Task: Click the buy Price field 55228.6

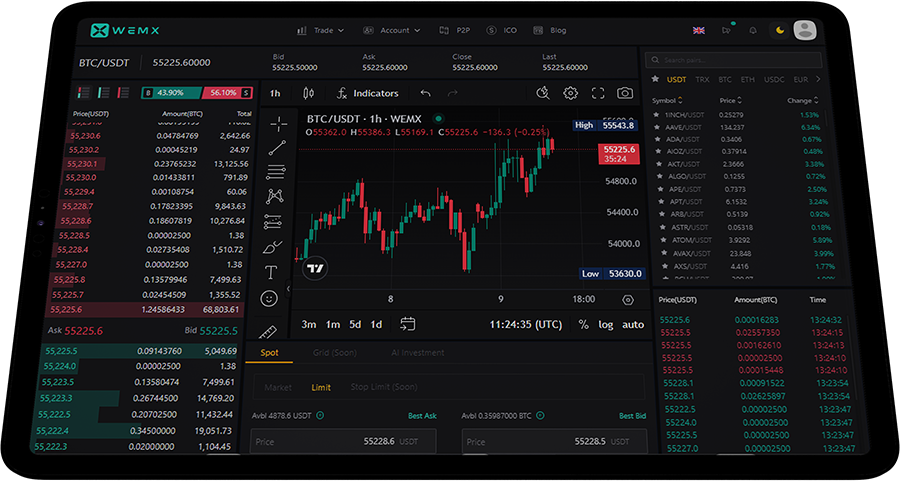Action: coord(343,441)
